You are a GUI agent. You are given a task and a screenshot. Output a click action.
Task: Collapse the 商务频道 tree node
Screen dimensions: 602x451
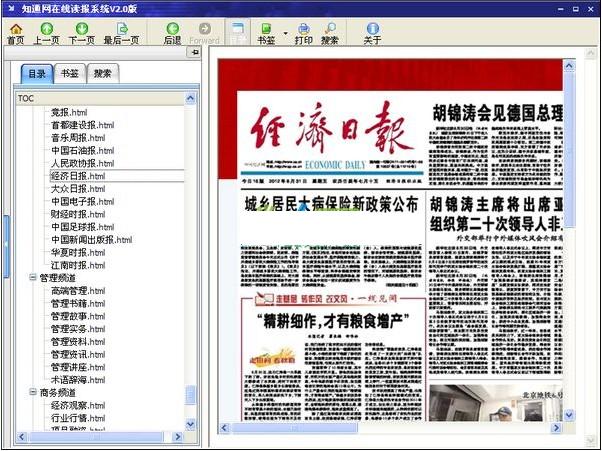point(32,393)
